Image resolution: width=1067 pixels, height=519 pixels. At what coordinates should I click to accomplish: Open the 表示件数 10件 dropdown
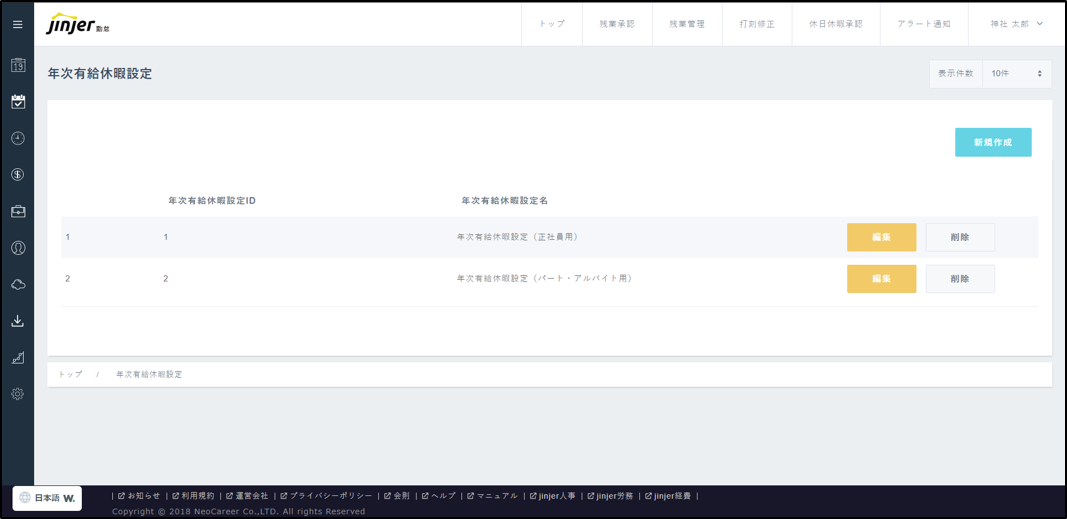coord(1016,74)
